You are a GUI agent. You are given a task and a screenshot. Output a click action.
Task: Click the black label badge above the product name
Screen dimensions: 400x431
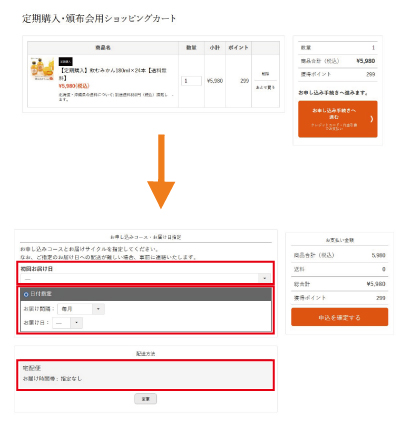(66, 62)
